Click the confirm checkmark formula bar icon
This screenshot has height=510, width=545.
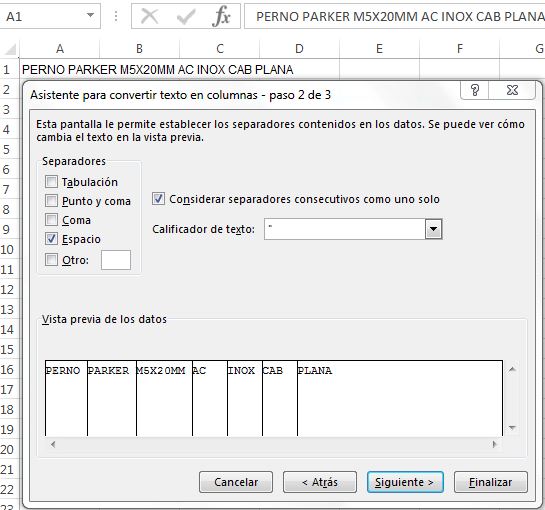tap(186, 16)
